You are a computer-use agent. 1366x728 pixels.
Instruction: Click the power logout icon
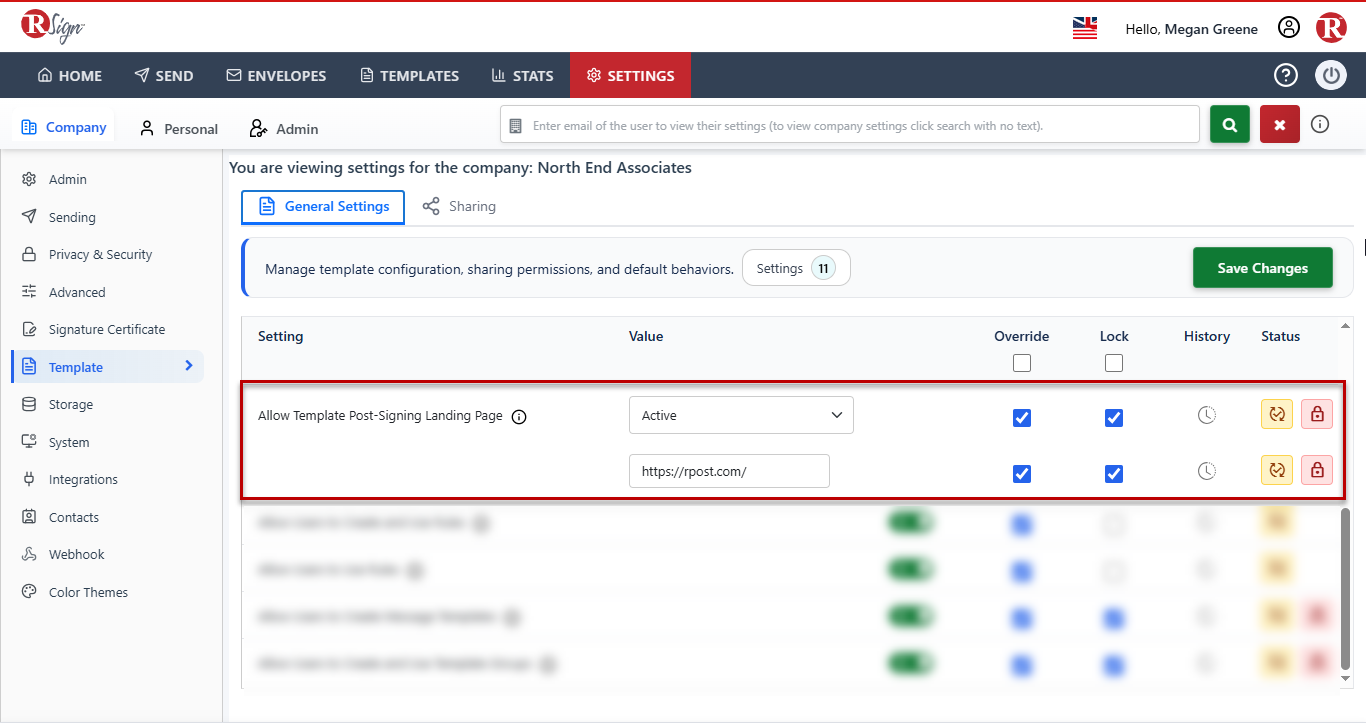click(x=1331, y=75)
